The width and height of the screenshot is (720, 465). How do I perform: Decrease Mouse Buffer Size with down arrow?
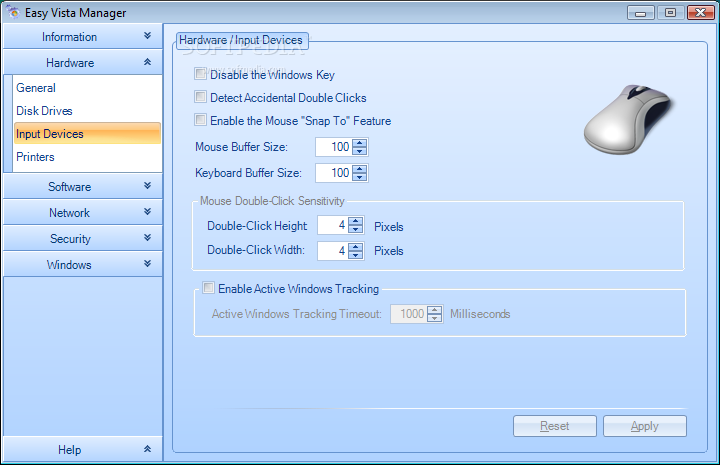tap(360, 151)
